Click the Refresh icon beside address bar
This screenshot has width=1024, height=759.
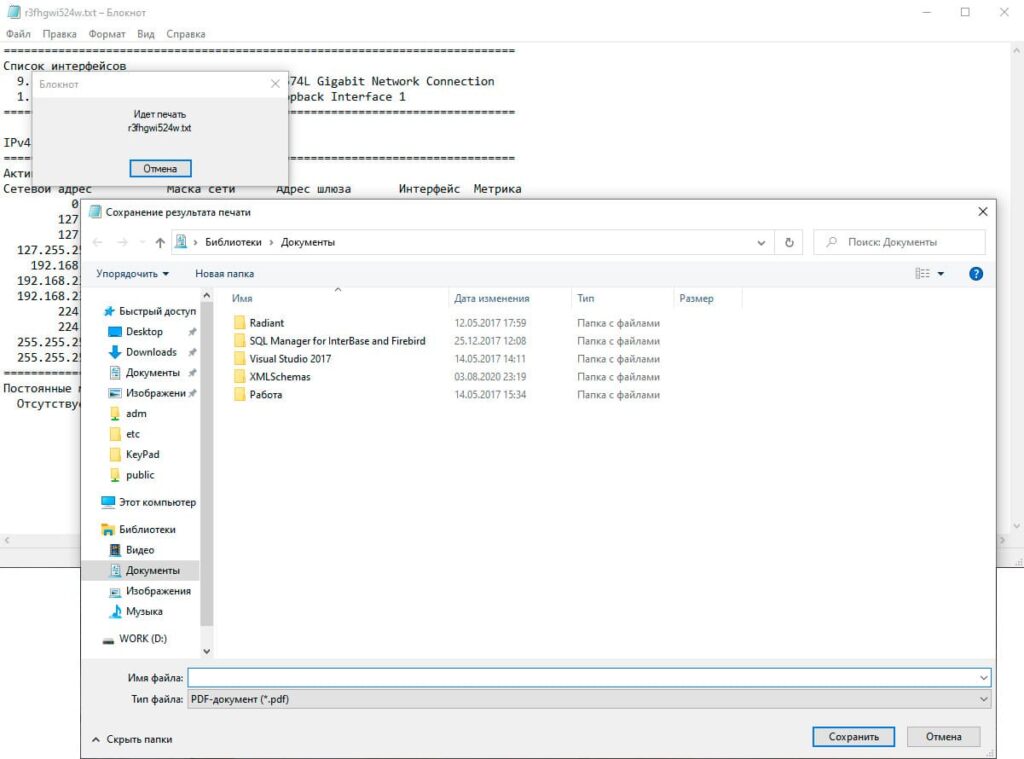789,242
